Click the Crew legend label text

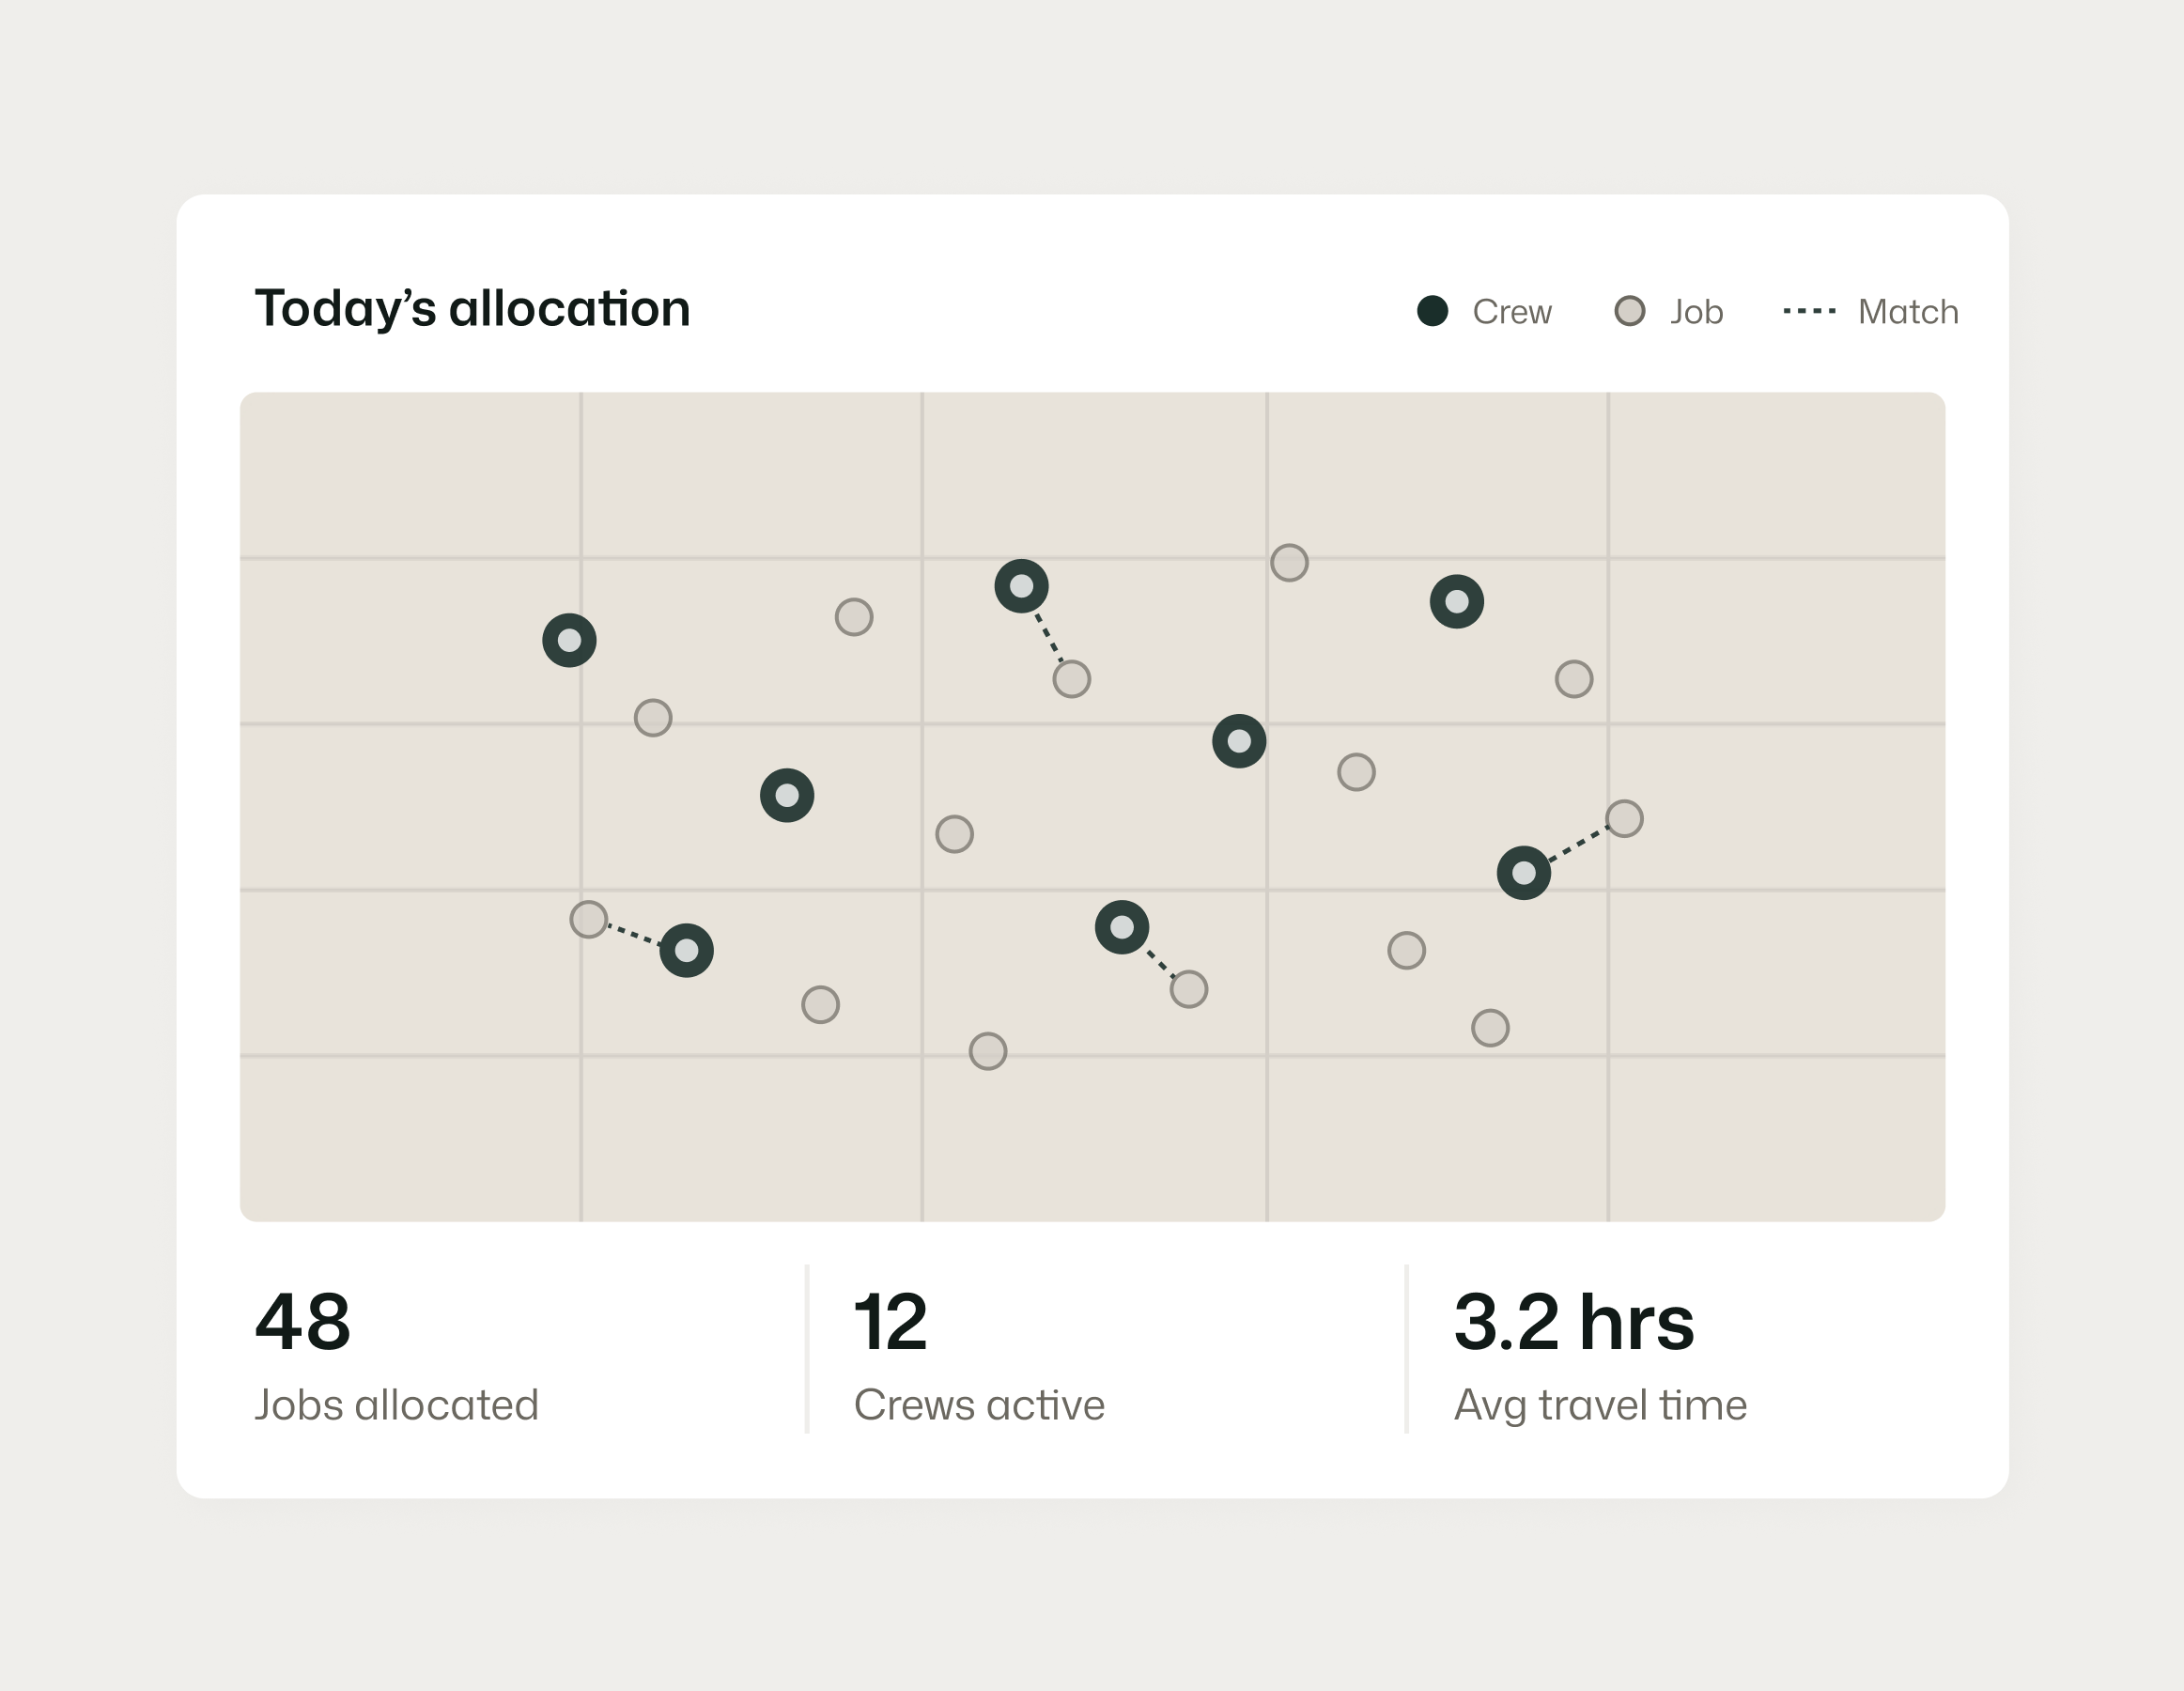(x=1511, y=312)
